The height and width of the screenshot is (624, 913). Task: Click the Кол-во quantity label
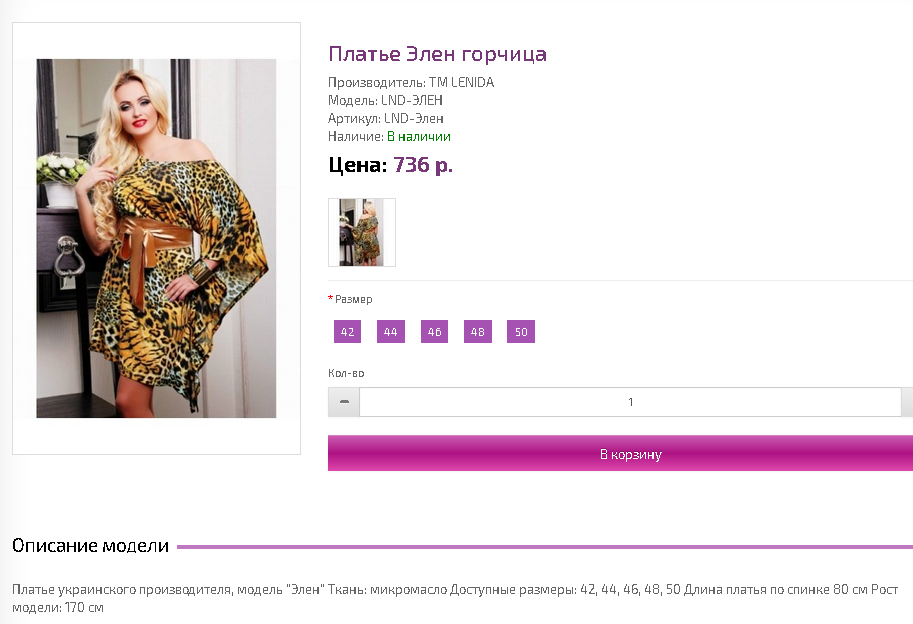(x=346, y=373)
